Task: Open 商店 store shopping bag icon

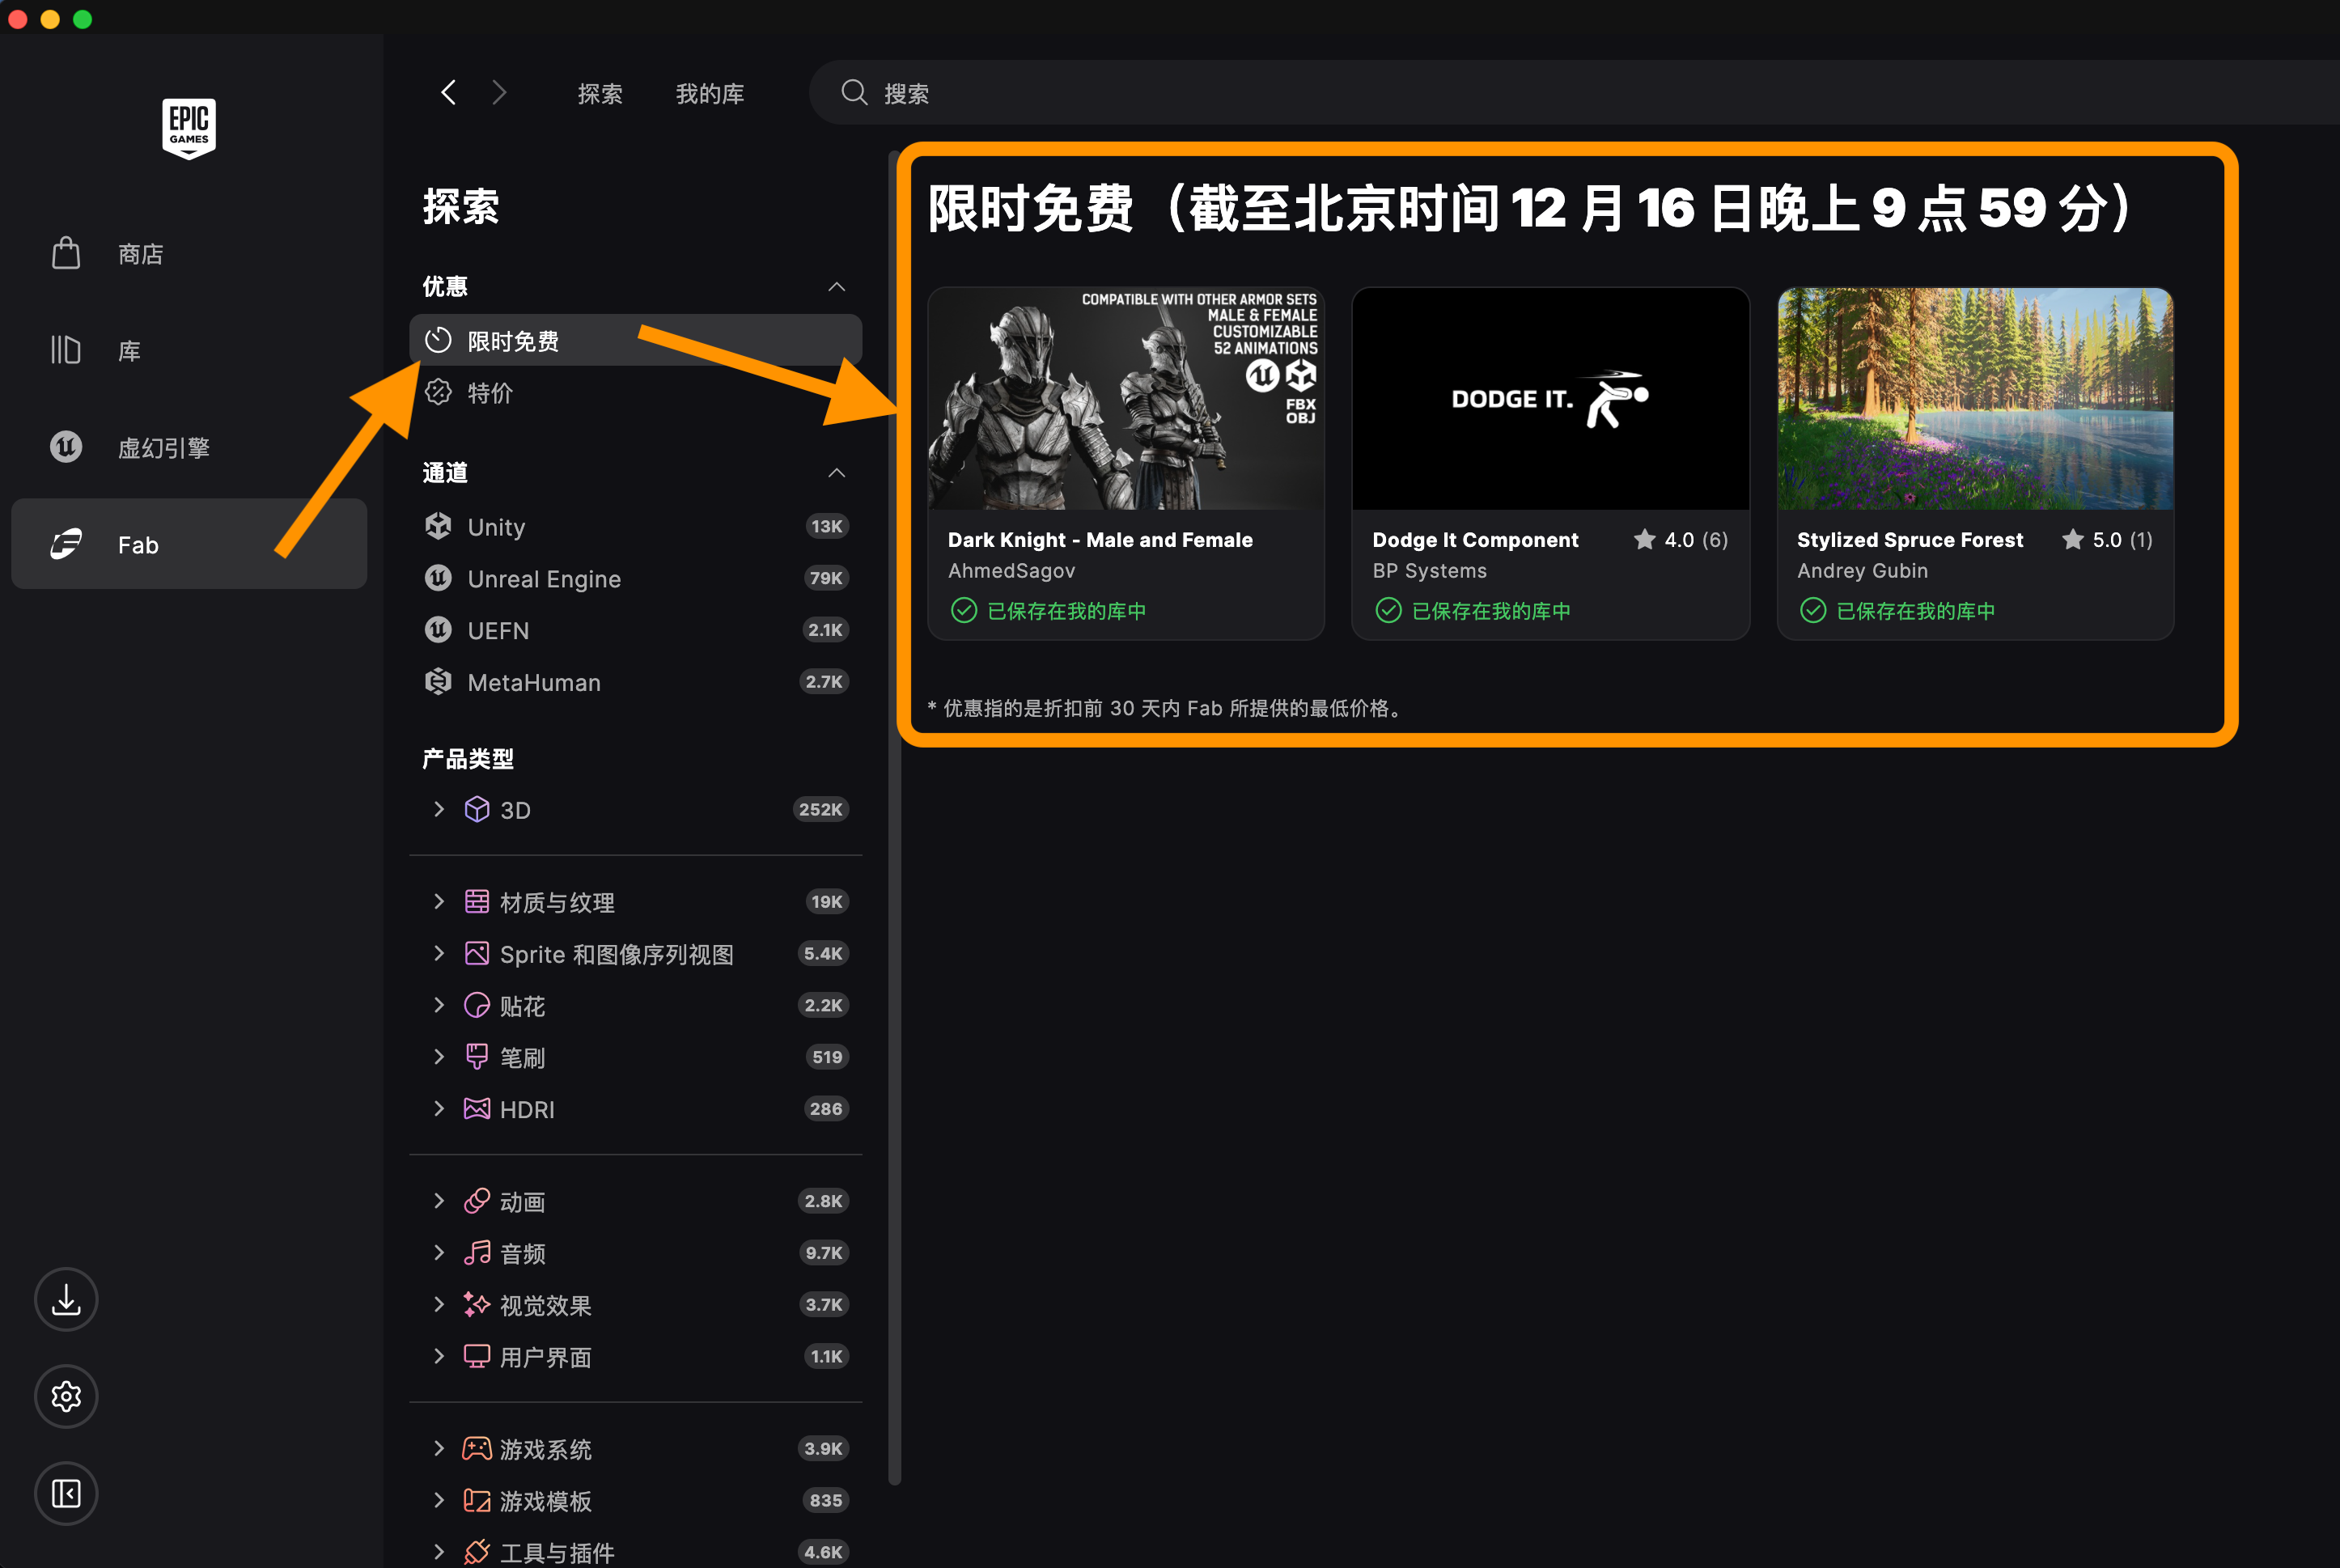Action: (66, 253)
